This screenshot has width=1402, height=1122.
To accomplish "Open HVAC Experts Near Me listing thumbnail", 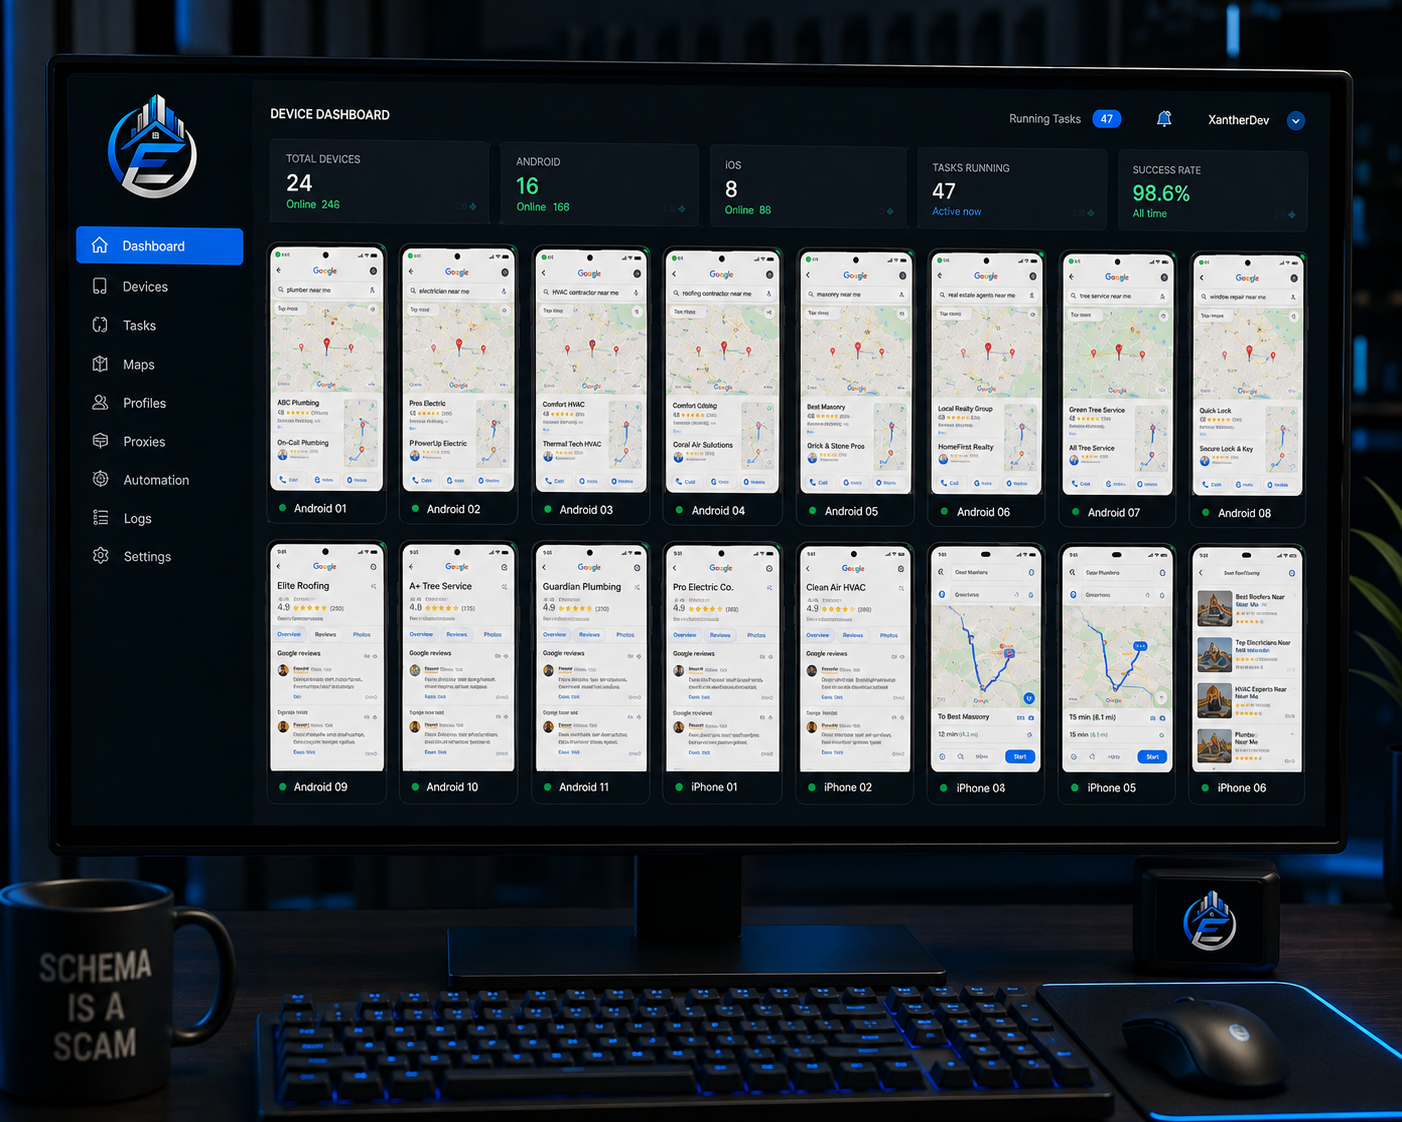I will 1214,701.
